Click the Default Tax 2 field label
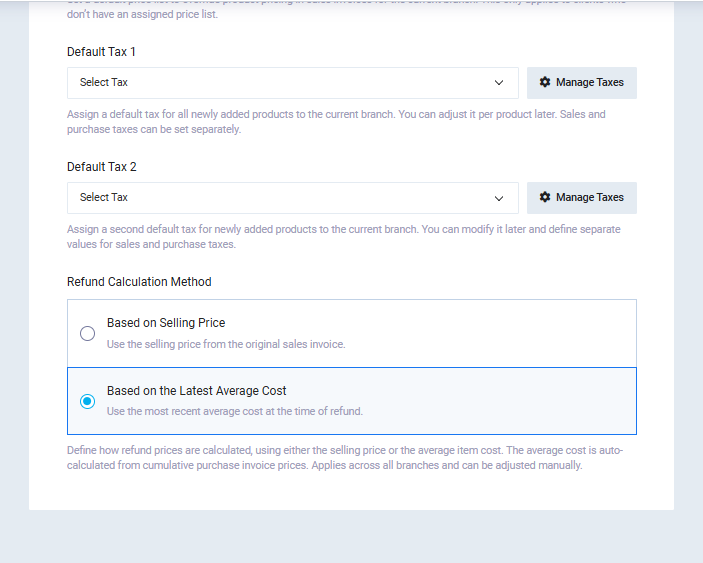Screen dimensions: 703x563 [x=102, y=167]
